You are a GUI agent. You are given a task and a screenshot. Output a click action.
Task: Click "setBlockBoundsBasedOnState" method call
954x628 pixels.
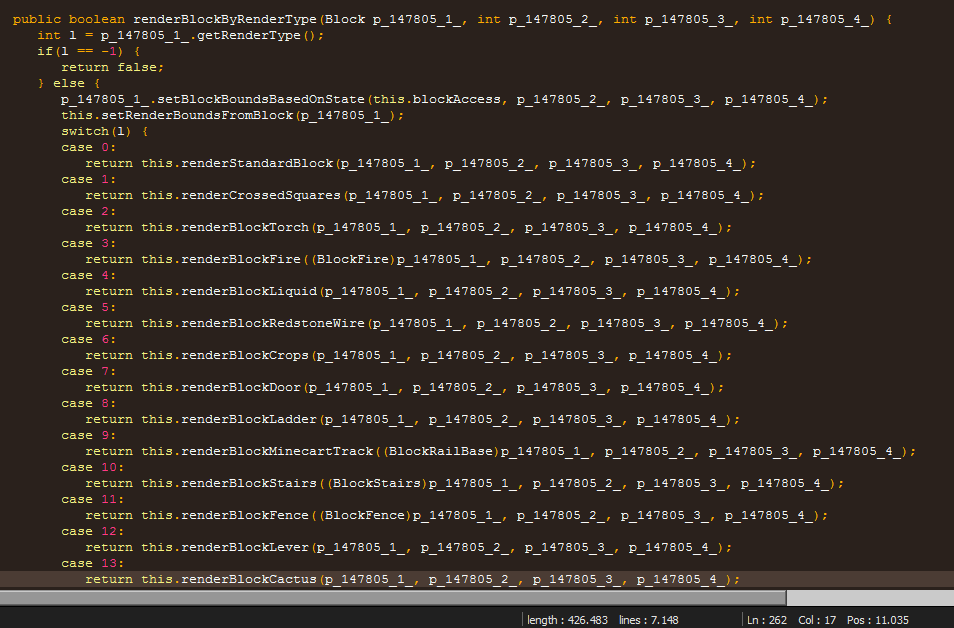(x=261, y=99)
